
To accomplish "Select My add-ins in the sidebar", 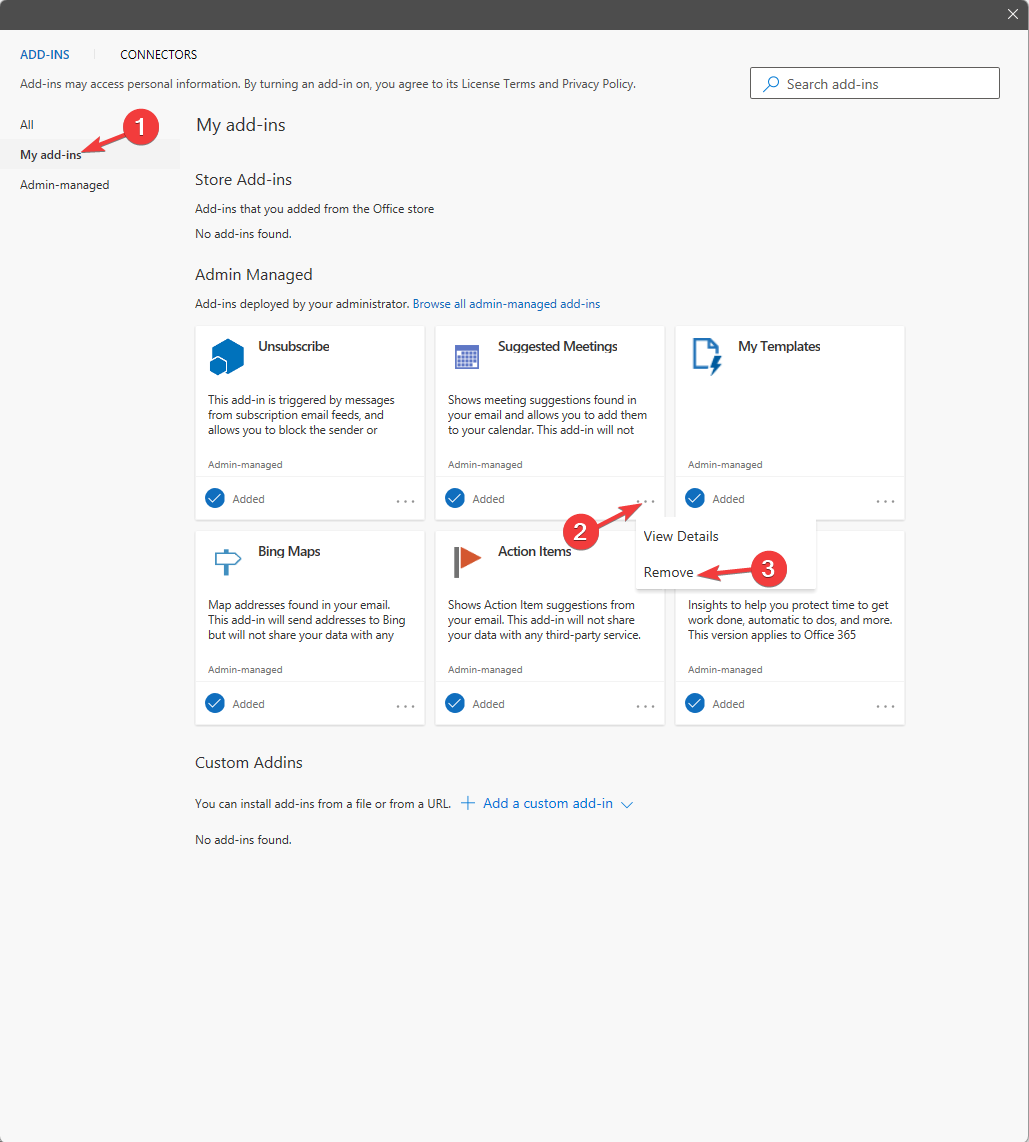I will 51,154.
